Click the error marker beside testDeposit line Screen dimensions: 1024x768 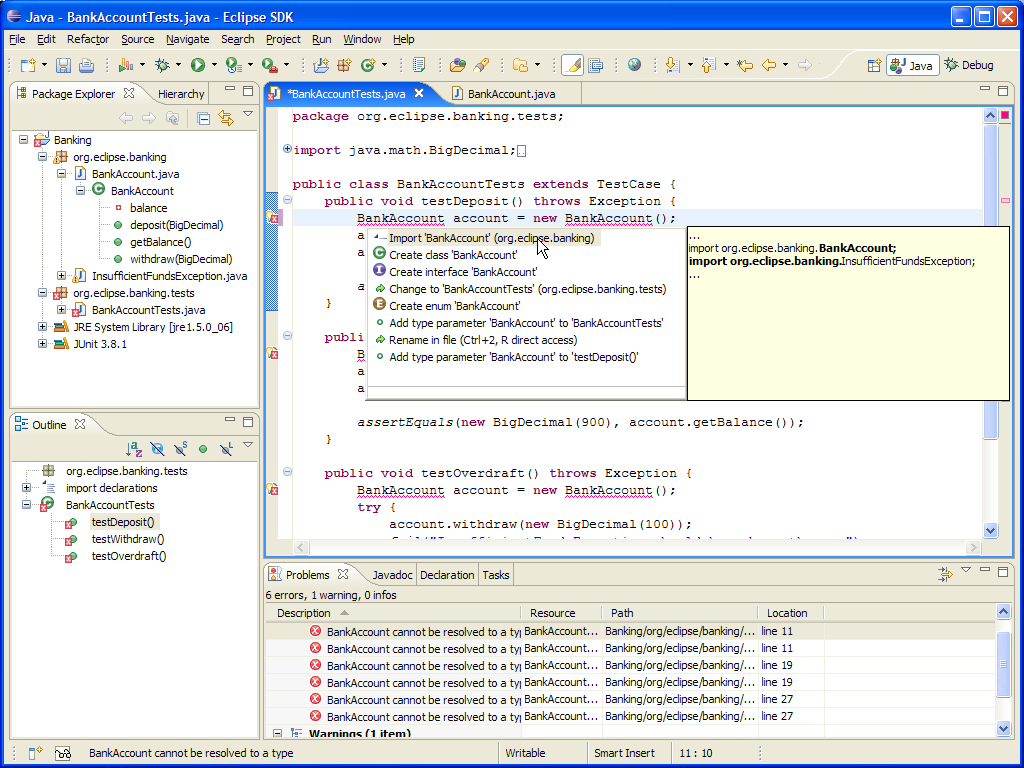(272, 219)
